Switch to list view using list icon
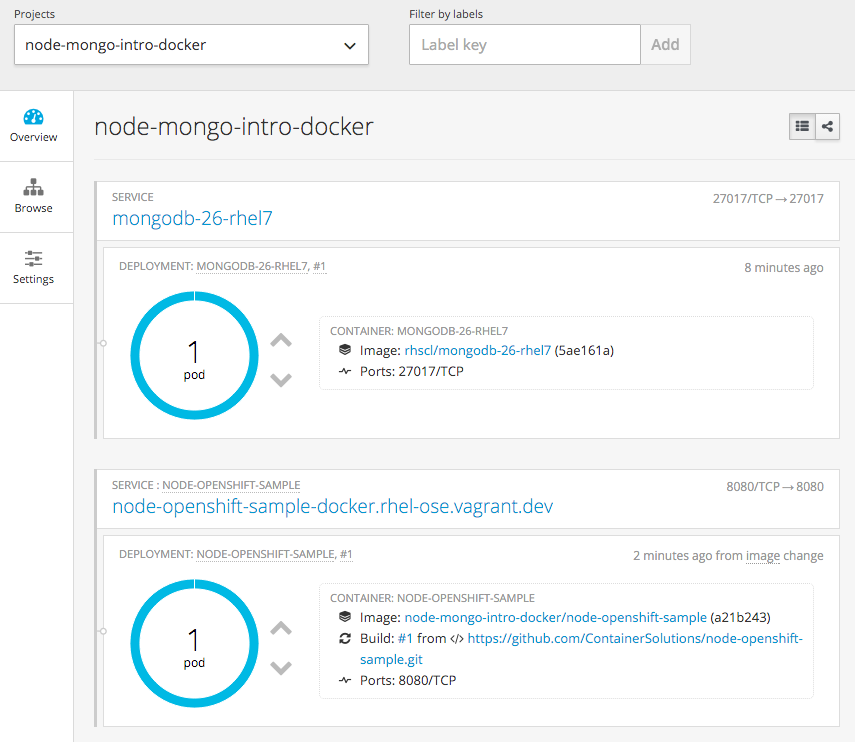855x742 pixels. pos(802,126)
